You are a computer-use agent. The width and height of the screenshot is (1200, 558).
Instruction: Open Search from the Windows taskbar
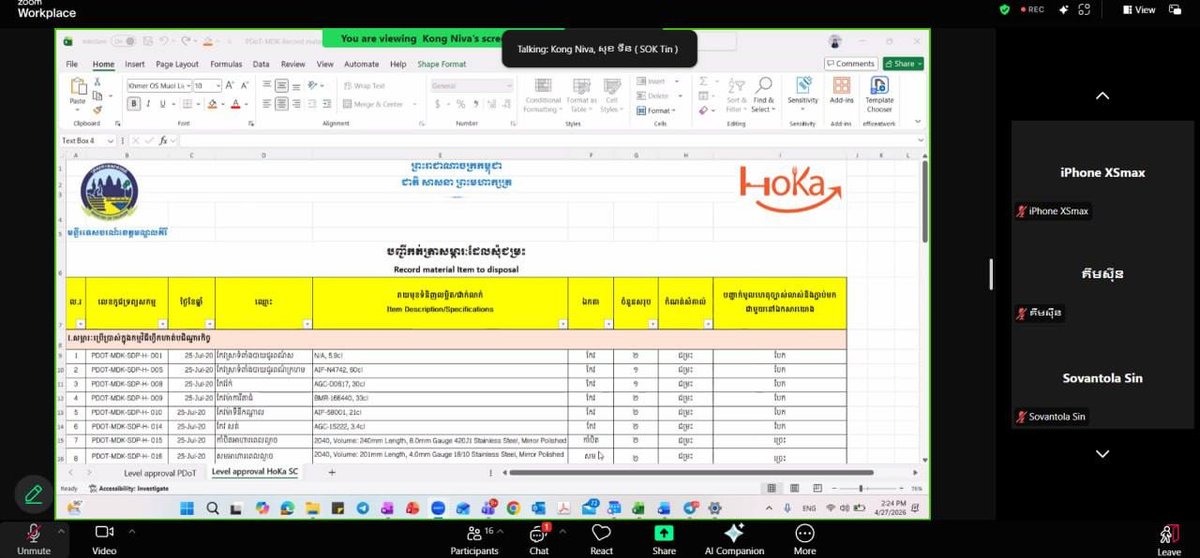pyautogui.click(x=211, y=509)
